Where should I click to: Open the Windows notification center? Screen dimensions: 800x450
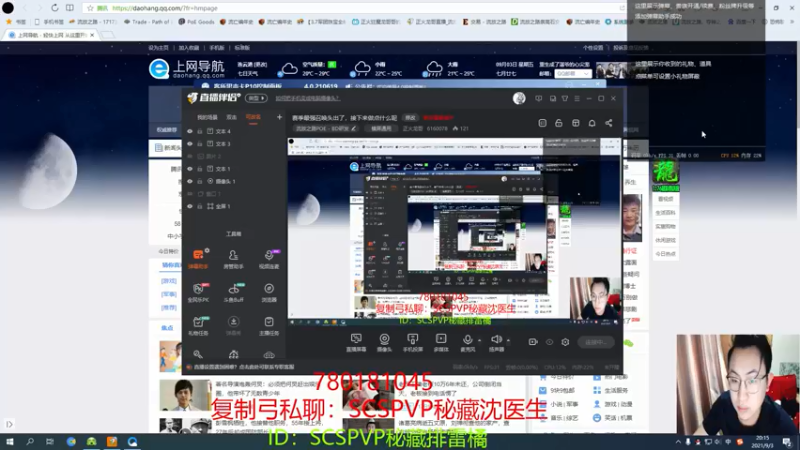pos(787,442)
